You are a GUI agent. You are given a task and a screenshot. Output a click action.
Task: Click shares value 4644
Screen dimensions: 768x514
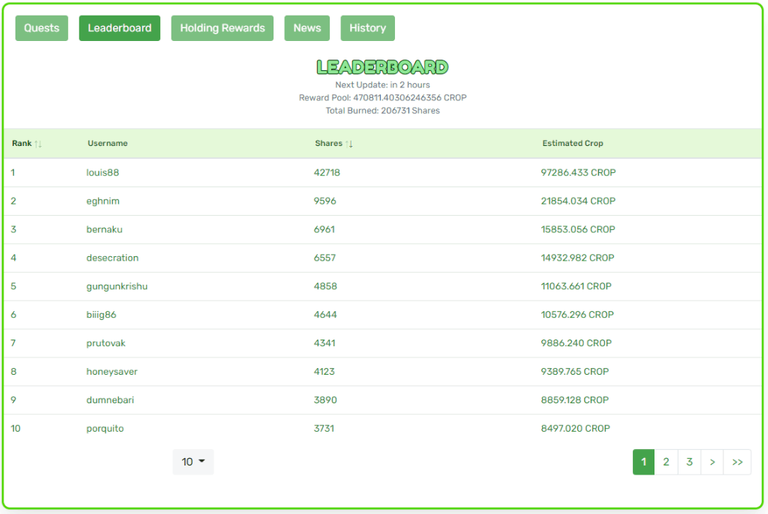pos(325,315)
